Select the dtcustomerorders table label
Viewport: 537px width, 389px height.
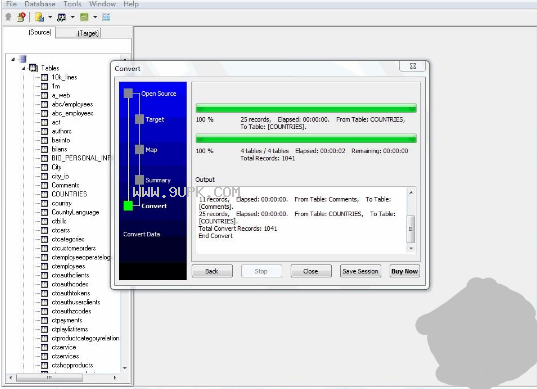pyautogui.click(x=74, y=248)
